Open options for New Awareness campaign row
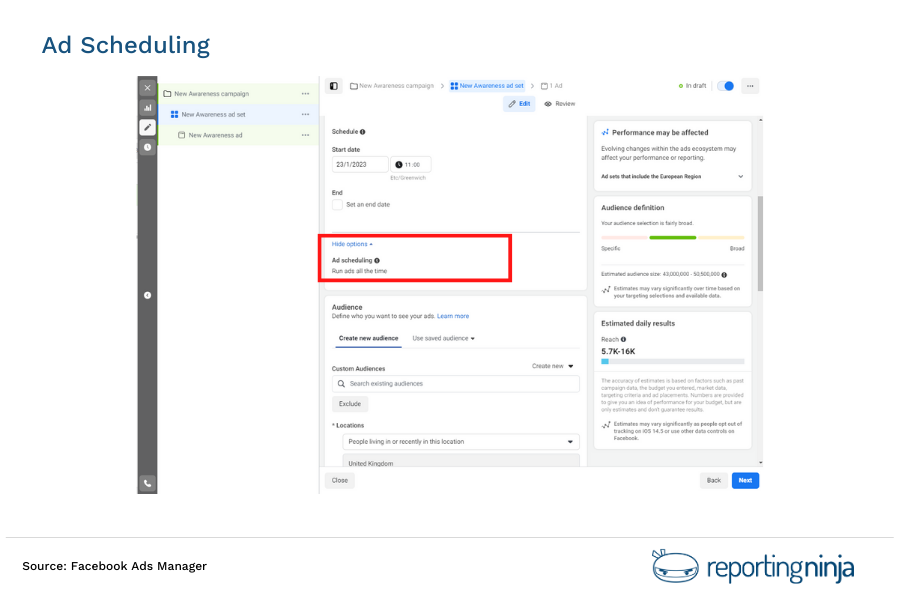Screen dimensions: 900x600 tap(305, 94)
